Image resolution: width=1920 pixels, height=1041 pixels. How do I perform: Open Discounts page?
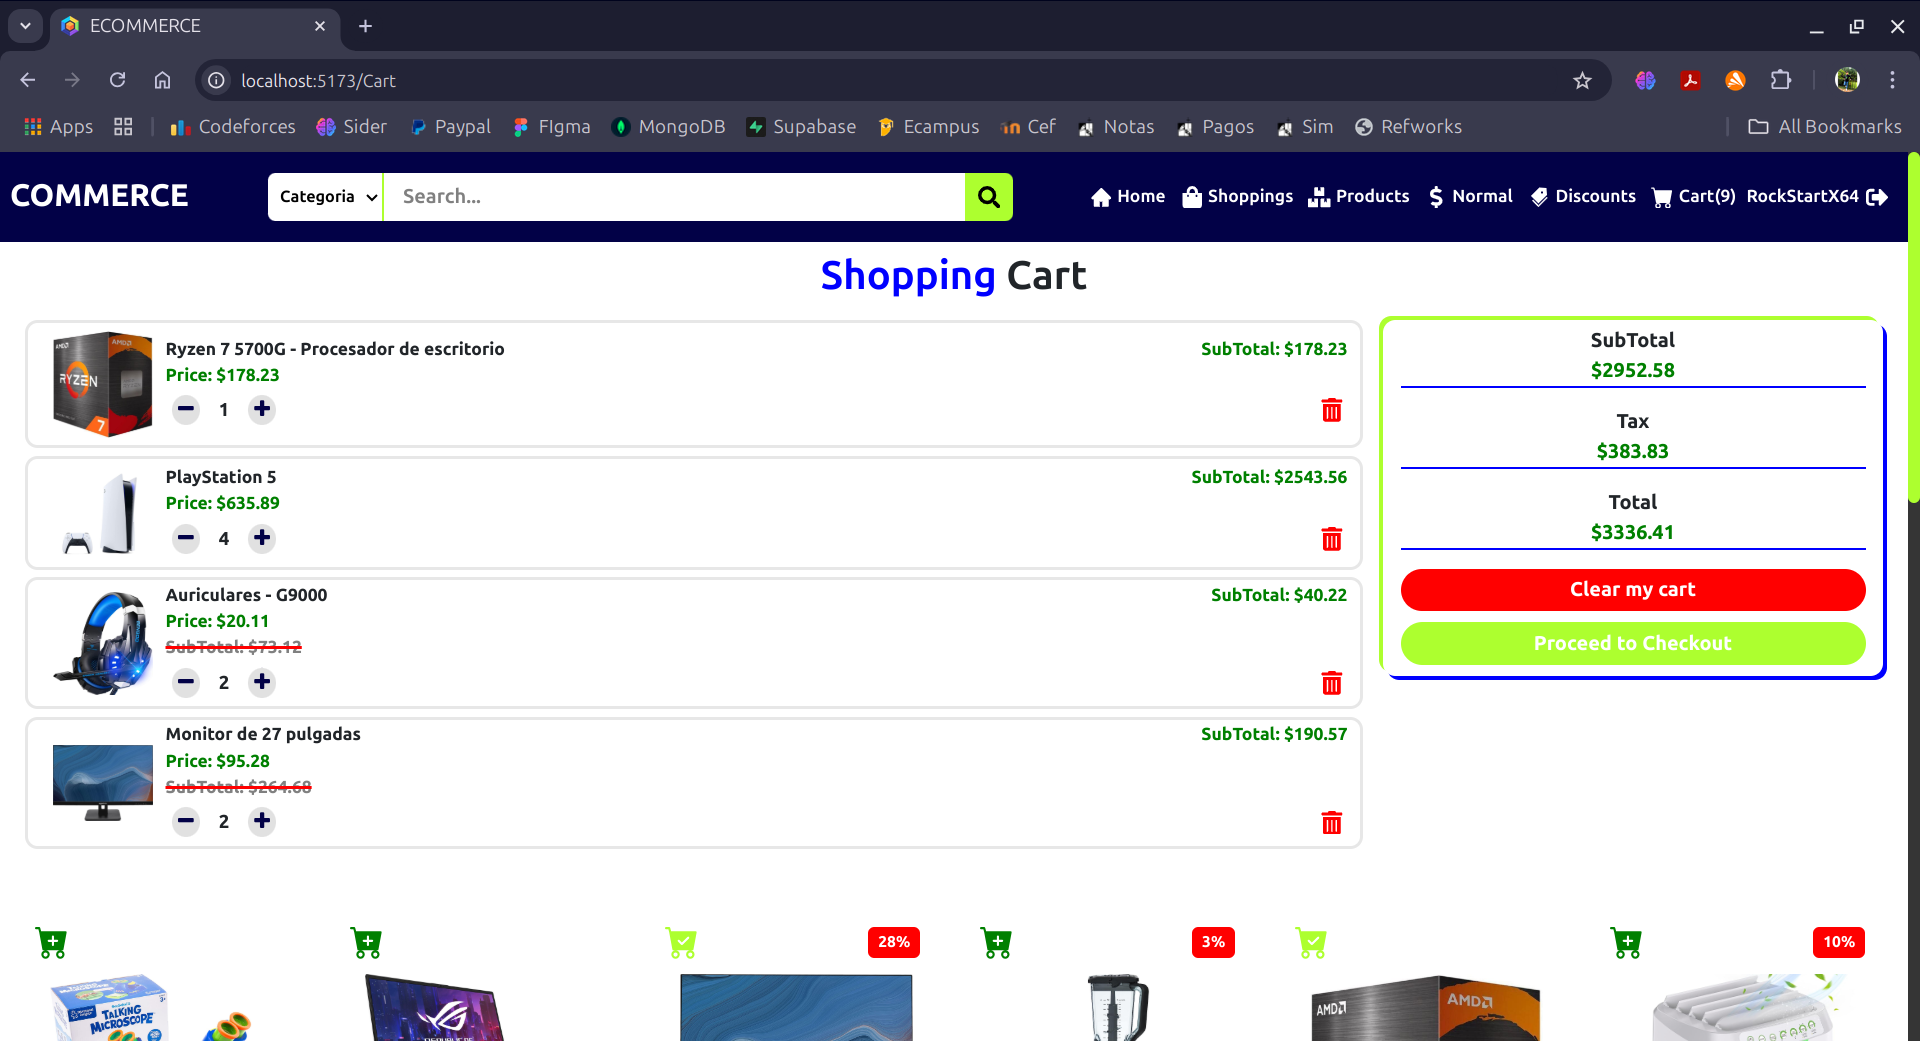pyautogui.click(x=1583, y=197)
